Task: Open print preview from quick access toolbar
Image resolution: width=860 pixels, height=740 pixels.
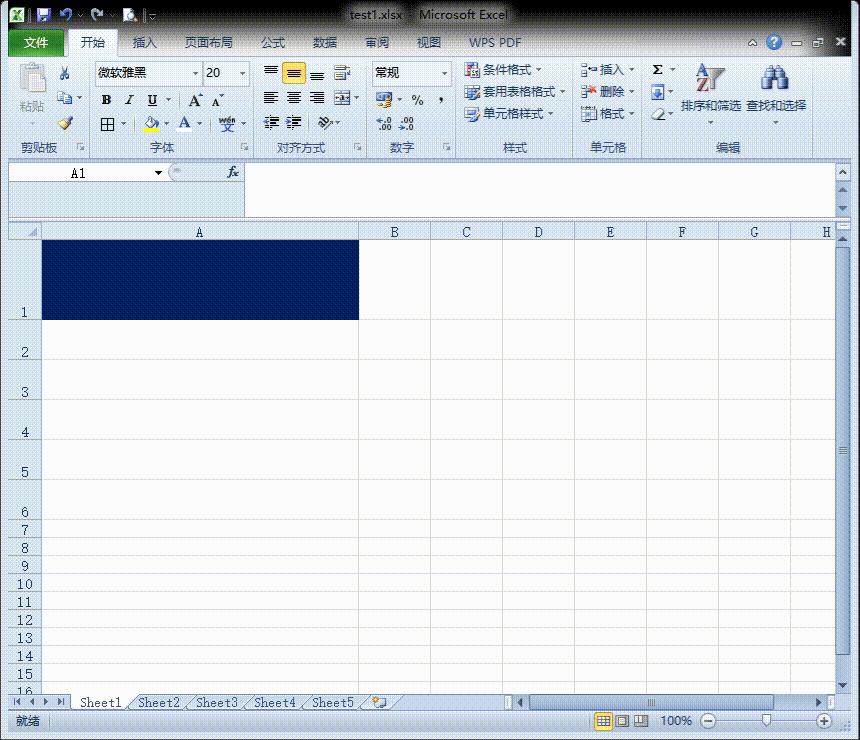Action: pyautogui.click(x=129, y=15)
